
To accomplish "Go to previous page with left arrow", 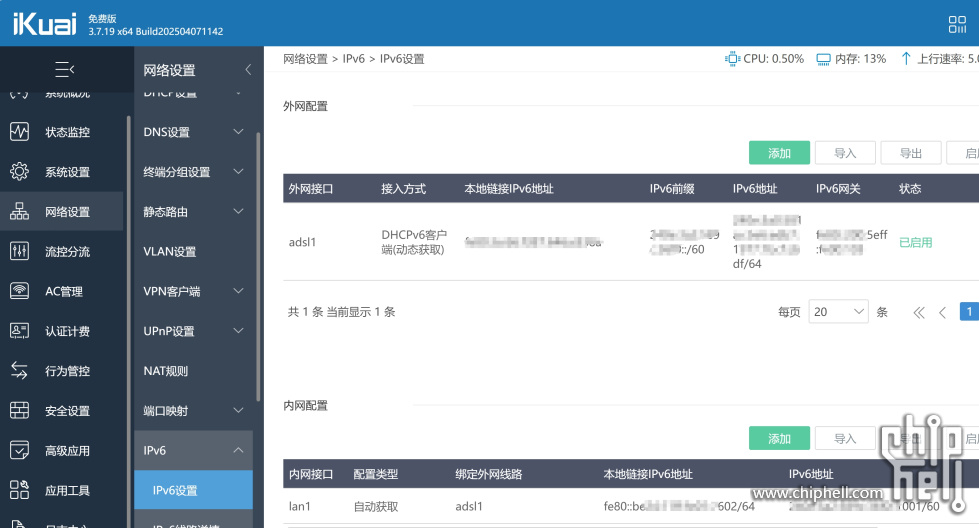I will point(943,312).
